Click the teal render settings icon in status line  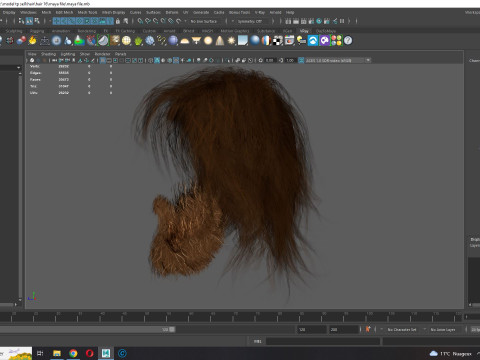[319, 21]
